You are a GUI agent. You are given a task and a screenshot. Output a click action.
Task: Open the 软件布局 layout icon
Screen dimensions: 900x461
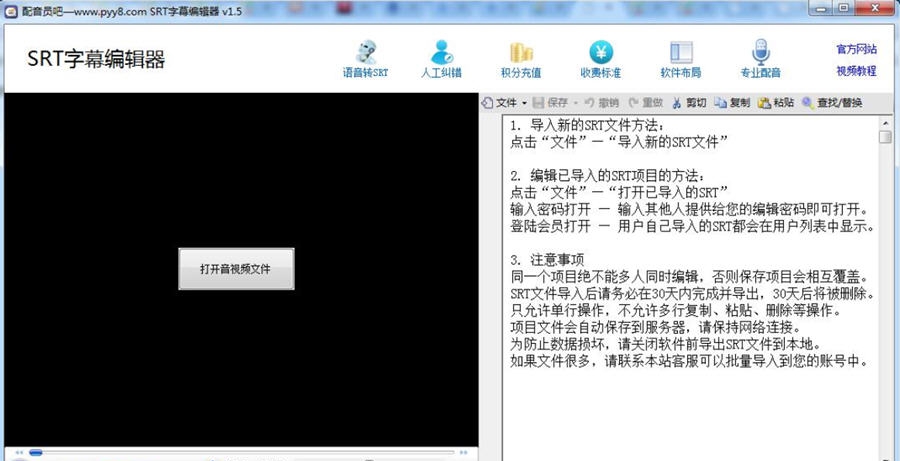[x=680, y=56]
